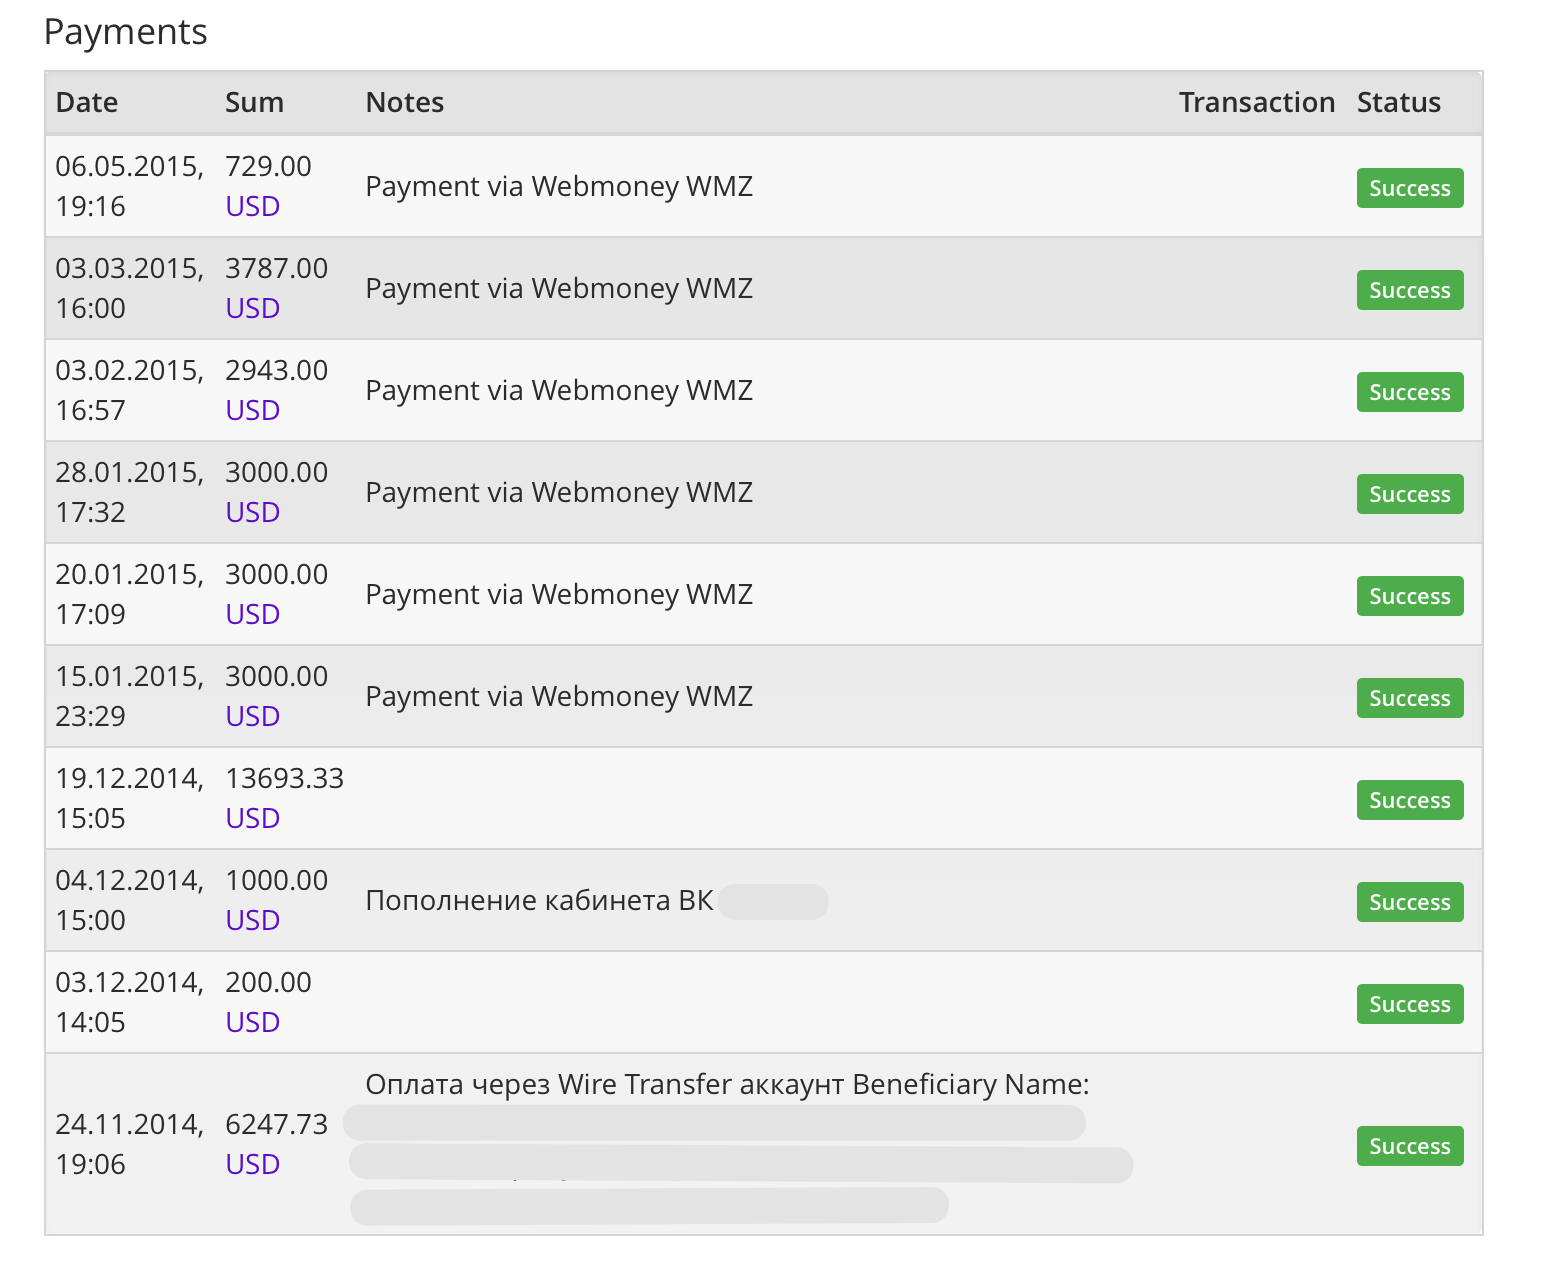This screenshot has width=1552, height=1278.
Task: Click USD link under 729.00 sum
Action: (252, 206)
